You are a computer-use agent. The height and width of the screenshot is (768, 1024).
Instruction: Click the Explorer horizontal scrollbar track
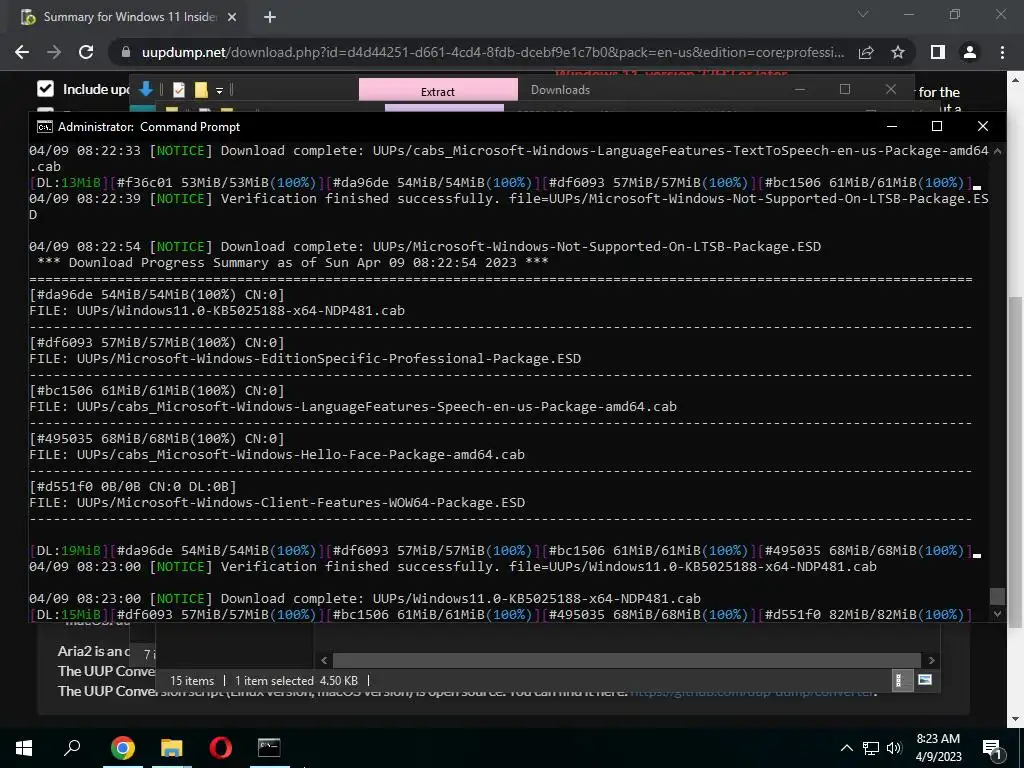pyautogui.click(x=627, y=660)
